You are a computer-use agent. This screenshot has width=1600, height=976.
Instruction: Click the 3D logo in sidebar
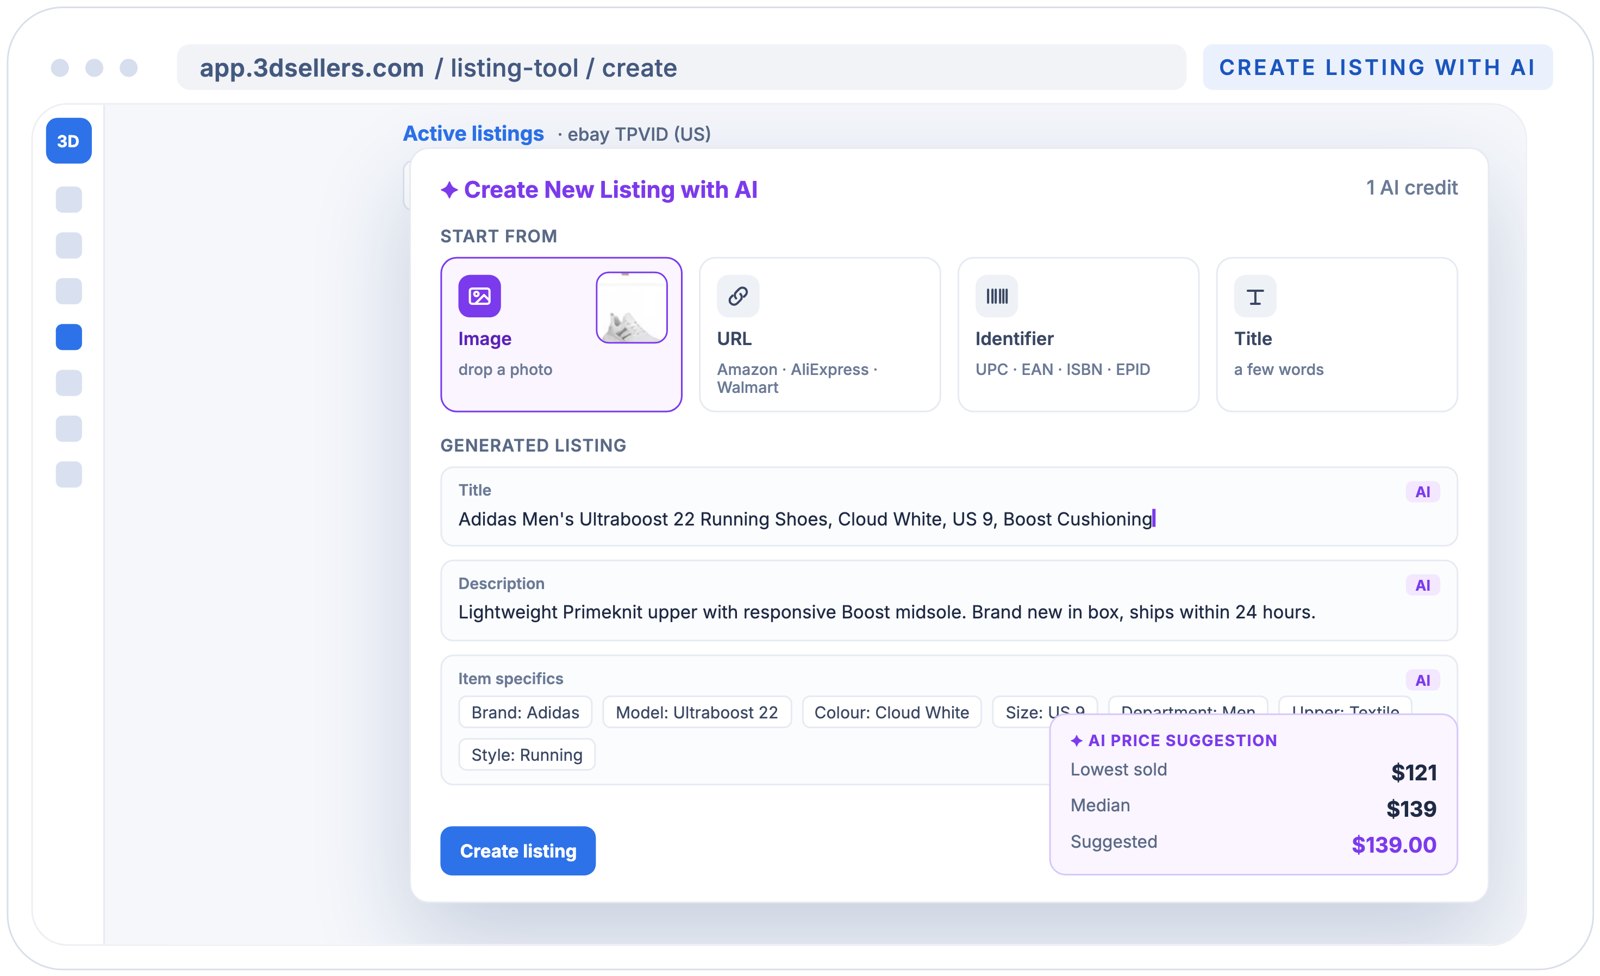(x=69, y=141)
